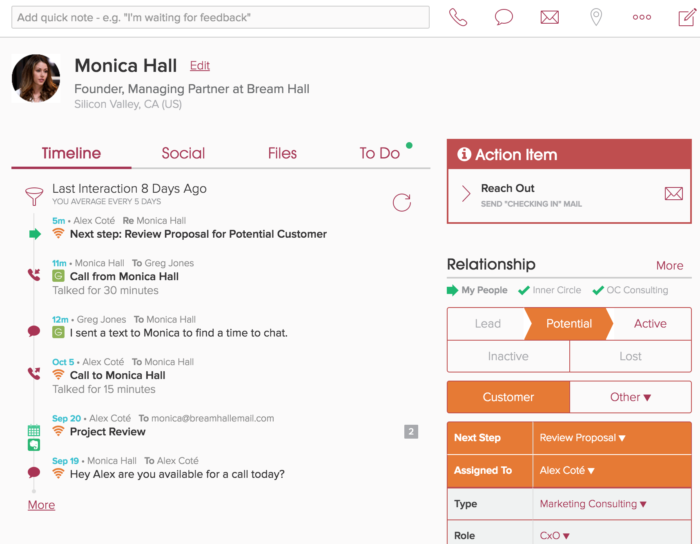Open the three-dots more options icon

[642, 17]
